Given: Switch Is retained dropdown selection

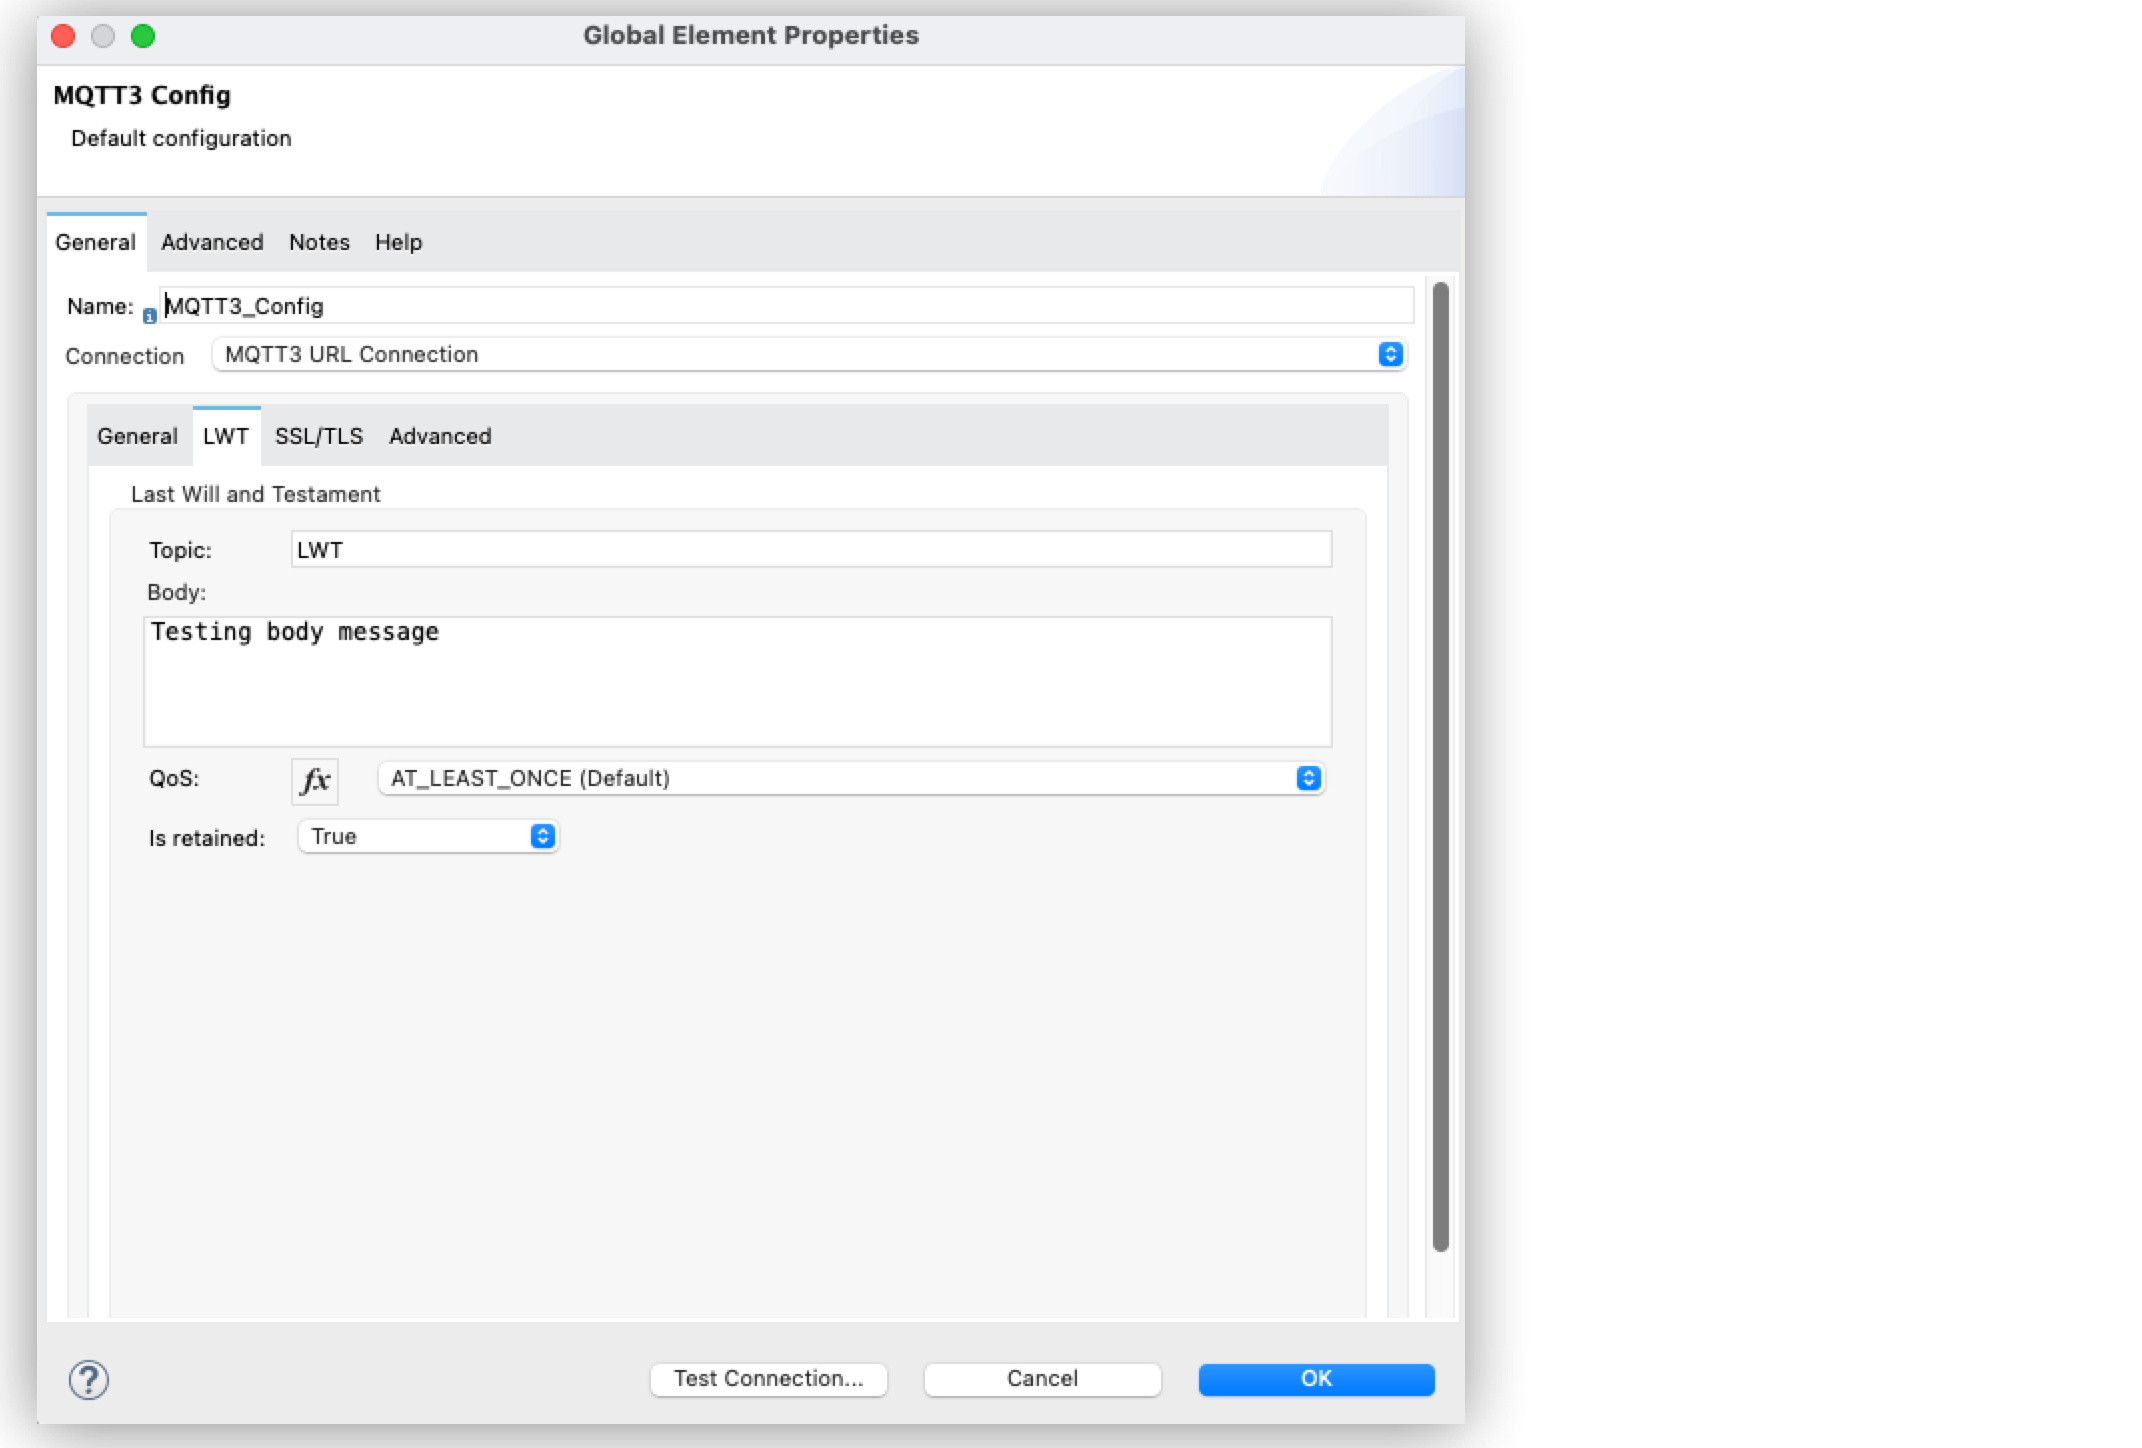Looking at the screenshot, I should 541,837.
